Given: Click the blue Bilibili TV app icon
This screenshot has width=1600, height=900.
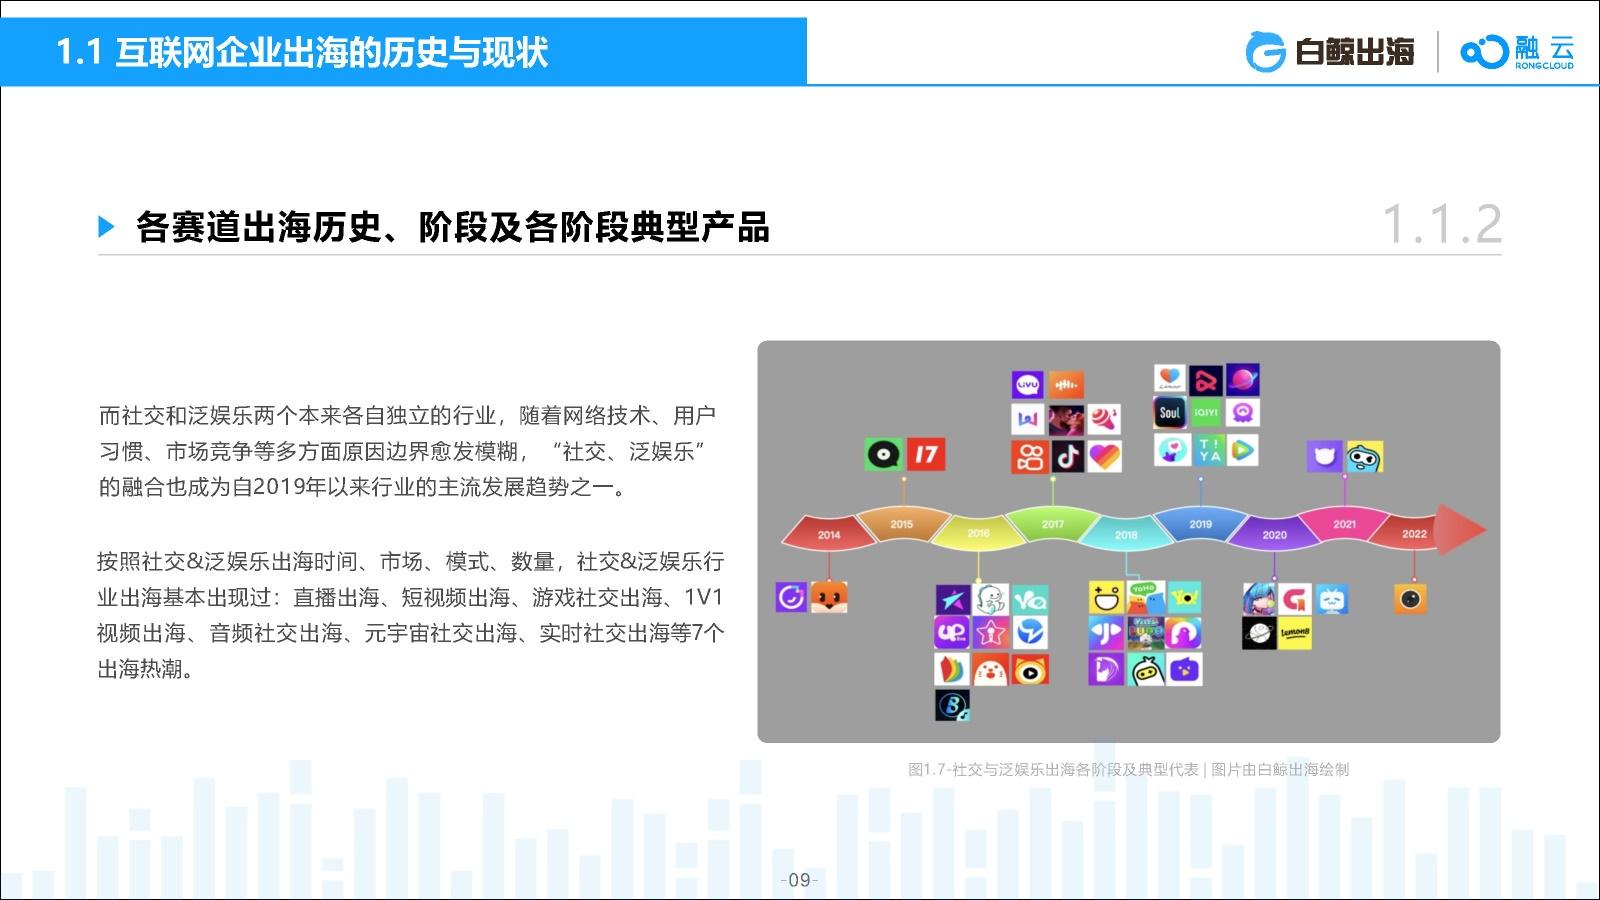Looking at the screenshot, I should pyautogui.click(x=1331, y=598).
